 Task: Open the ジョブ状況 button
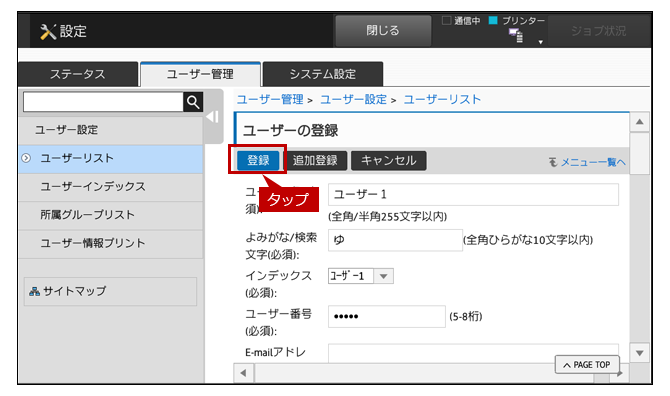pos(598,31)
